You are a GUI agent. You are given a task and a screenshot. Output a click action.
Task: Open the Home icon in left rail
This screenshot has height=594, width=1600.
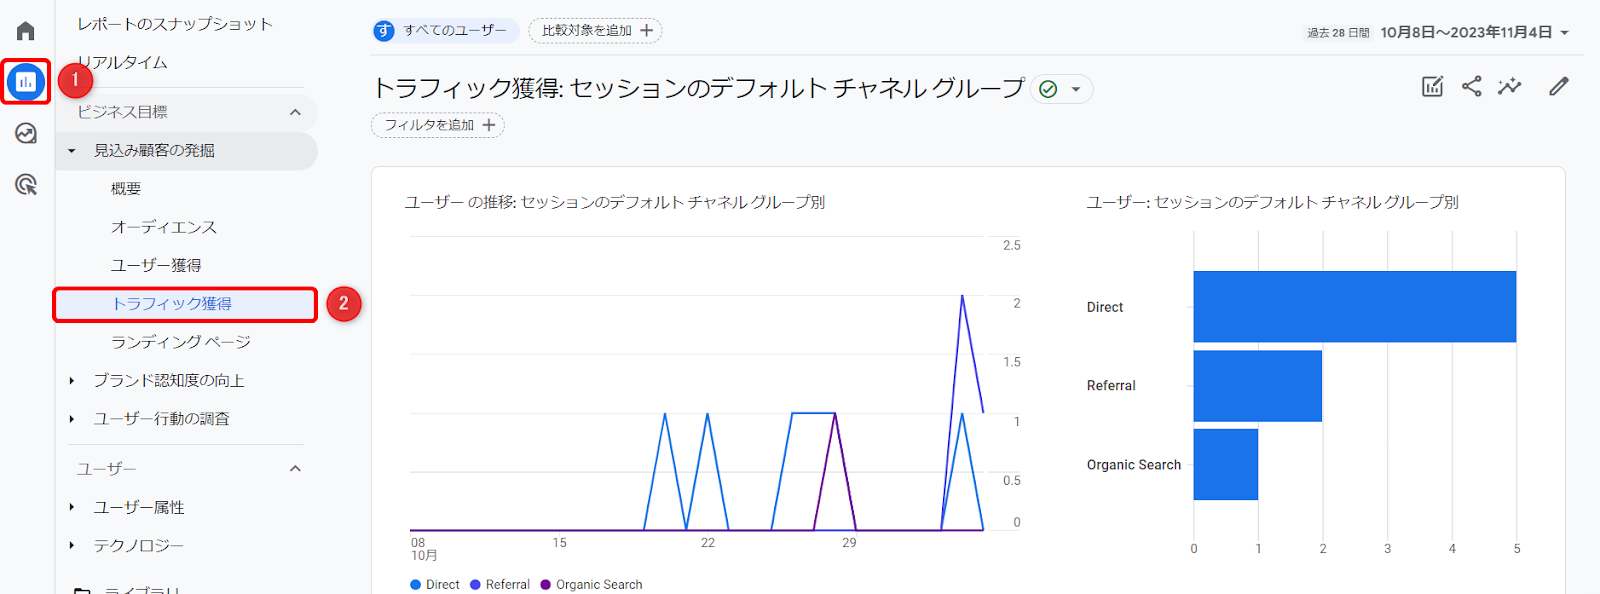[26, 31]
